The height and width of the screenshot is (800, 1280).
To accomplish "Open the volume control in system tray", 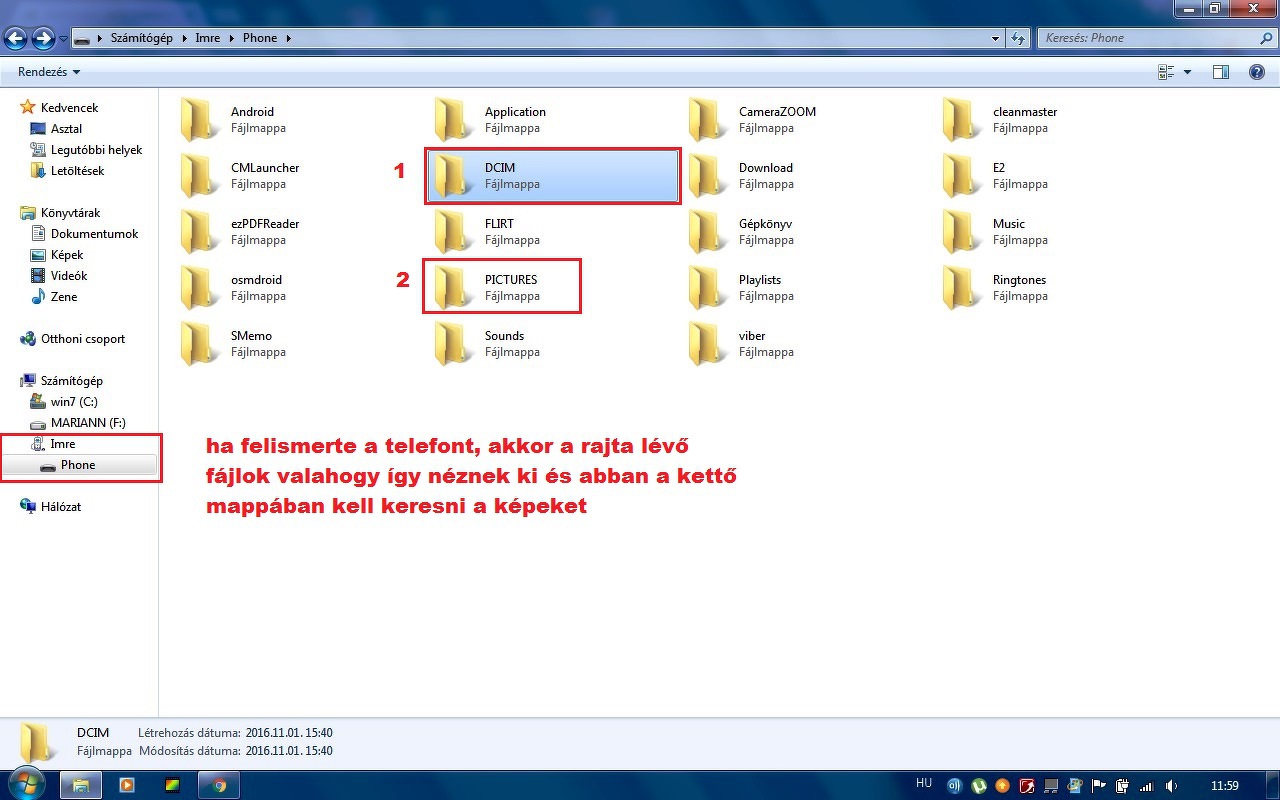I will 1172,785.
